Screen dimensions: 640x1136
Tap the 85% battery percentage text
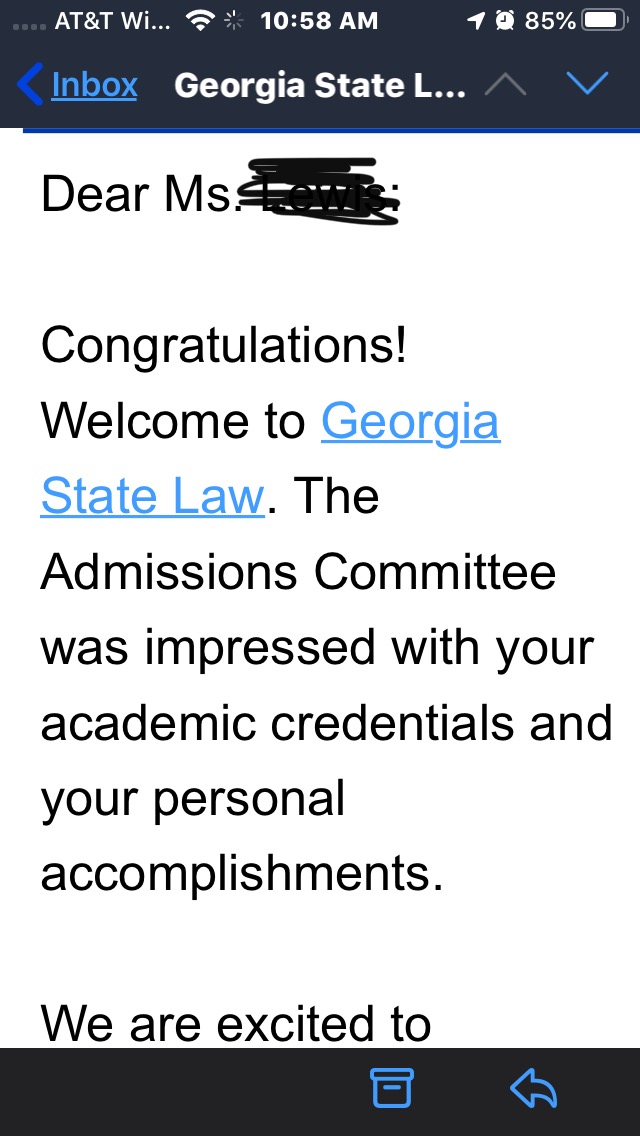pos(550,21)
